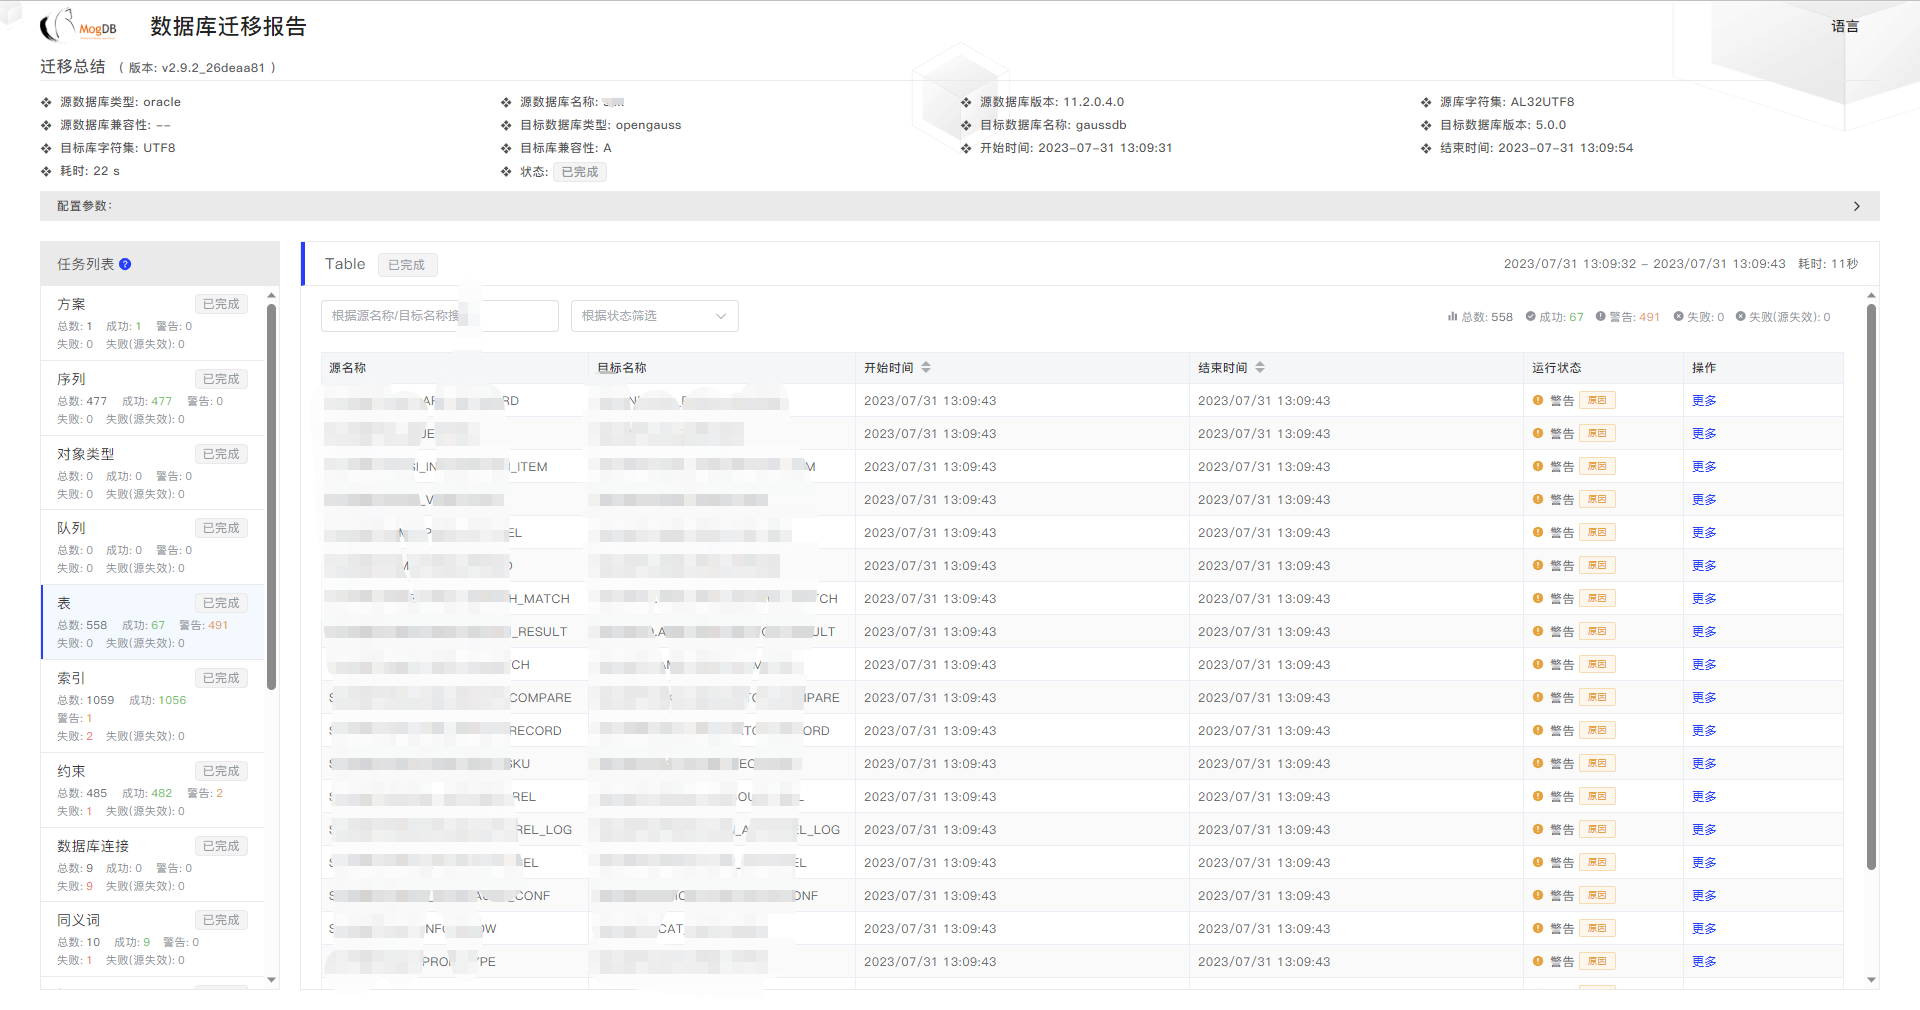The image size is (1920, 1010).
Task: Open 更多 for the COMPARE row
Action: click(1704, 698)
